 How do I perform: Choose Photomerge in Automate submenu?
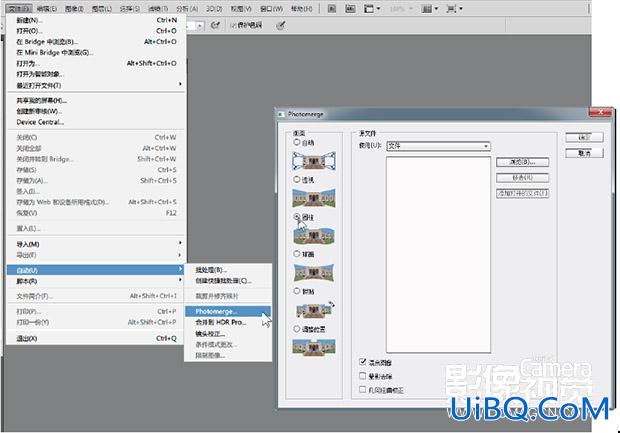click(228, 312)
